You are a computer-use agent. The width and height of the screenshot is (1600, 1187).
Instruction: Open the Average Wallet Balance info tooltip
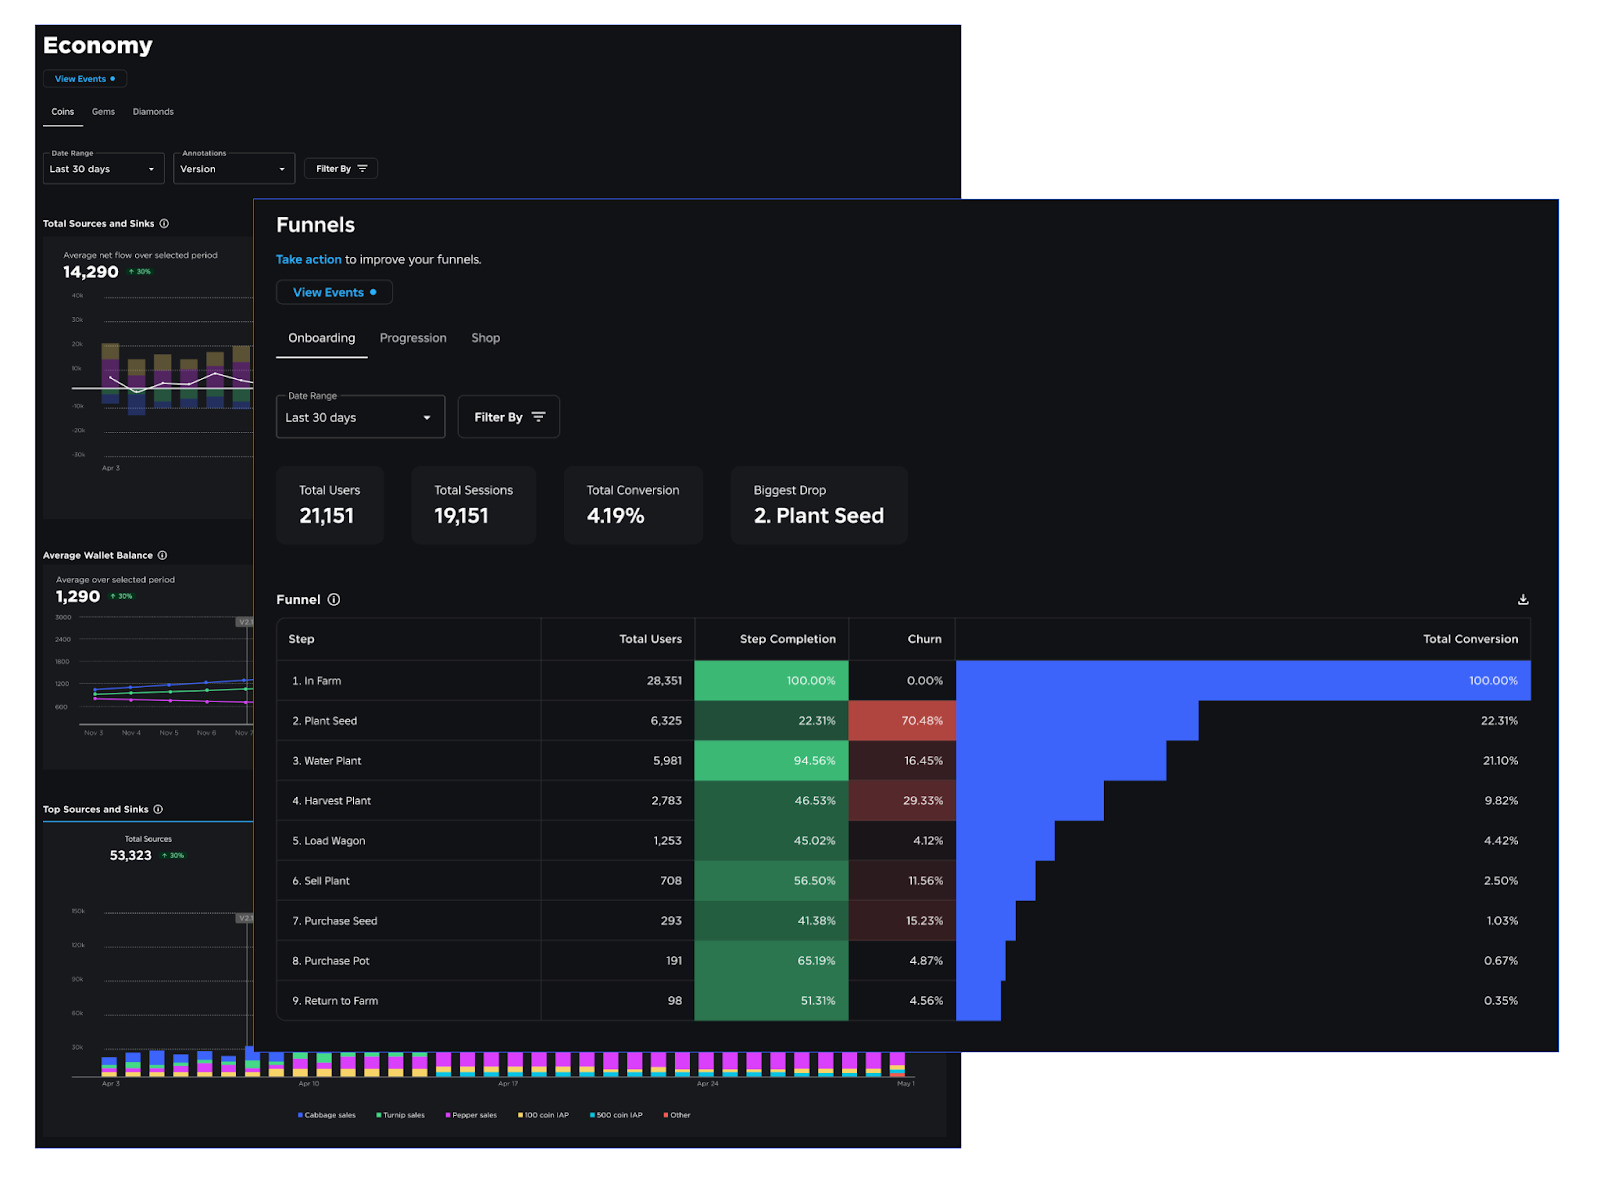(x=164, y=555)
